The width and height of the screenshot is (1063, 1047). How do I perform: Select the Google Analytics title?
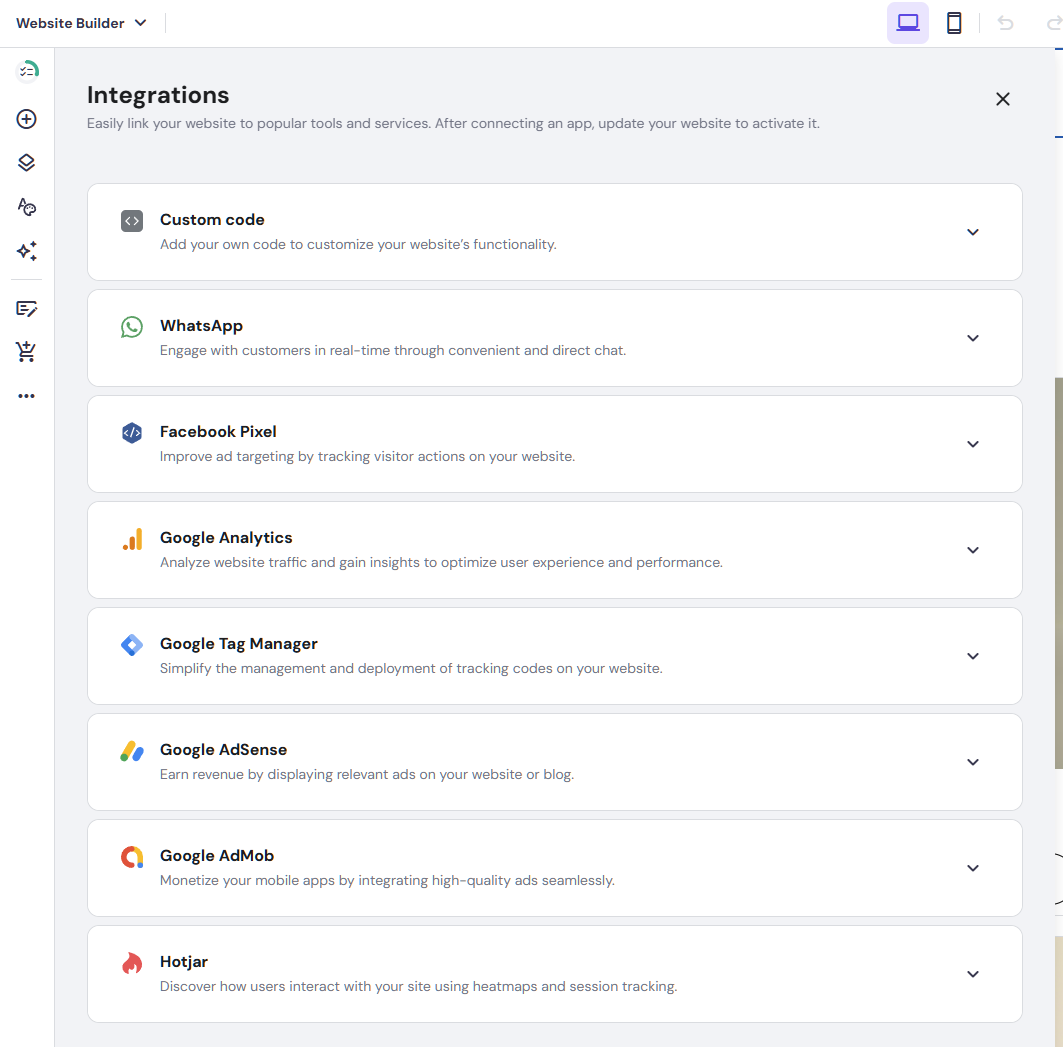[x=226, y=538]
